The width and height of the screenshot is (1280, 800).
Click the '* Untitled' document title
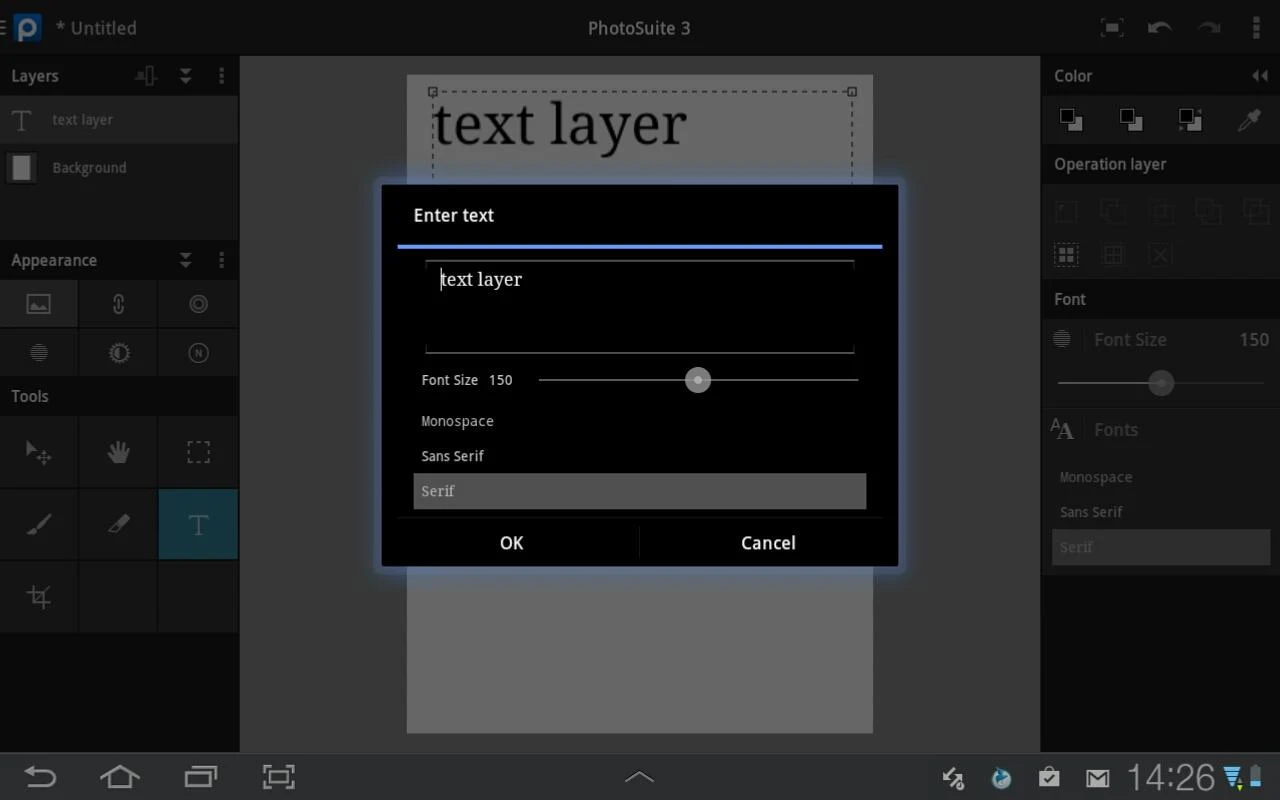tap(96, 28)
